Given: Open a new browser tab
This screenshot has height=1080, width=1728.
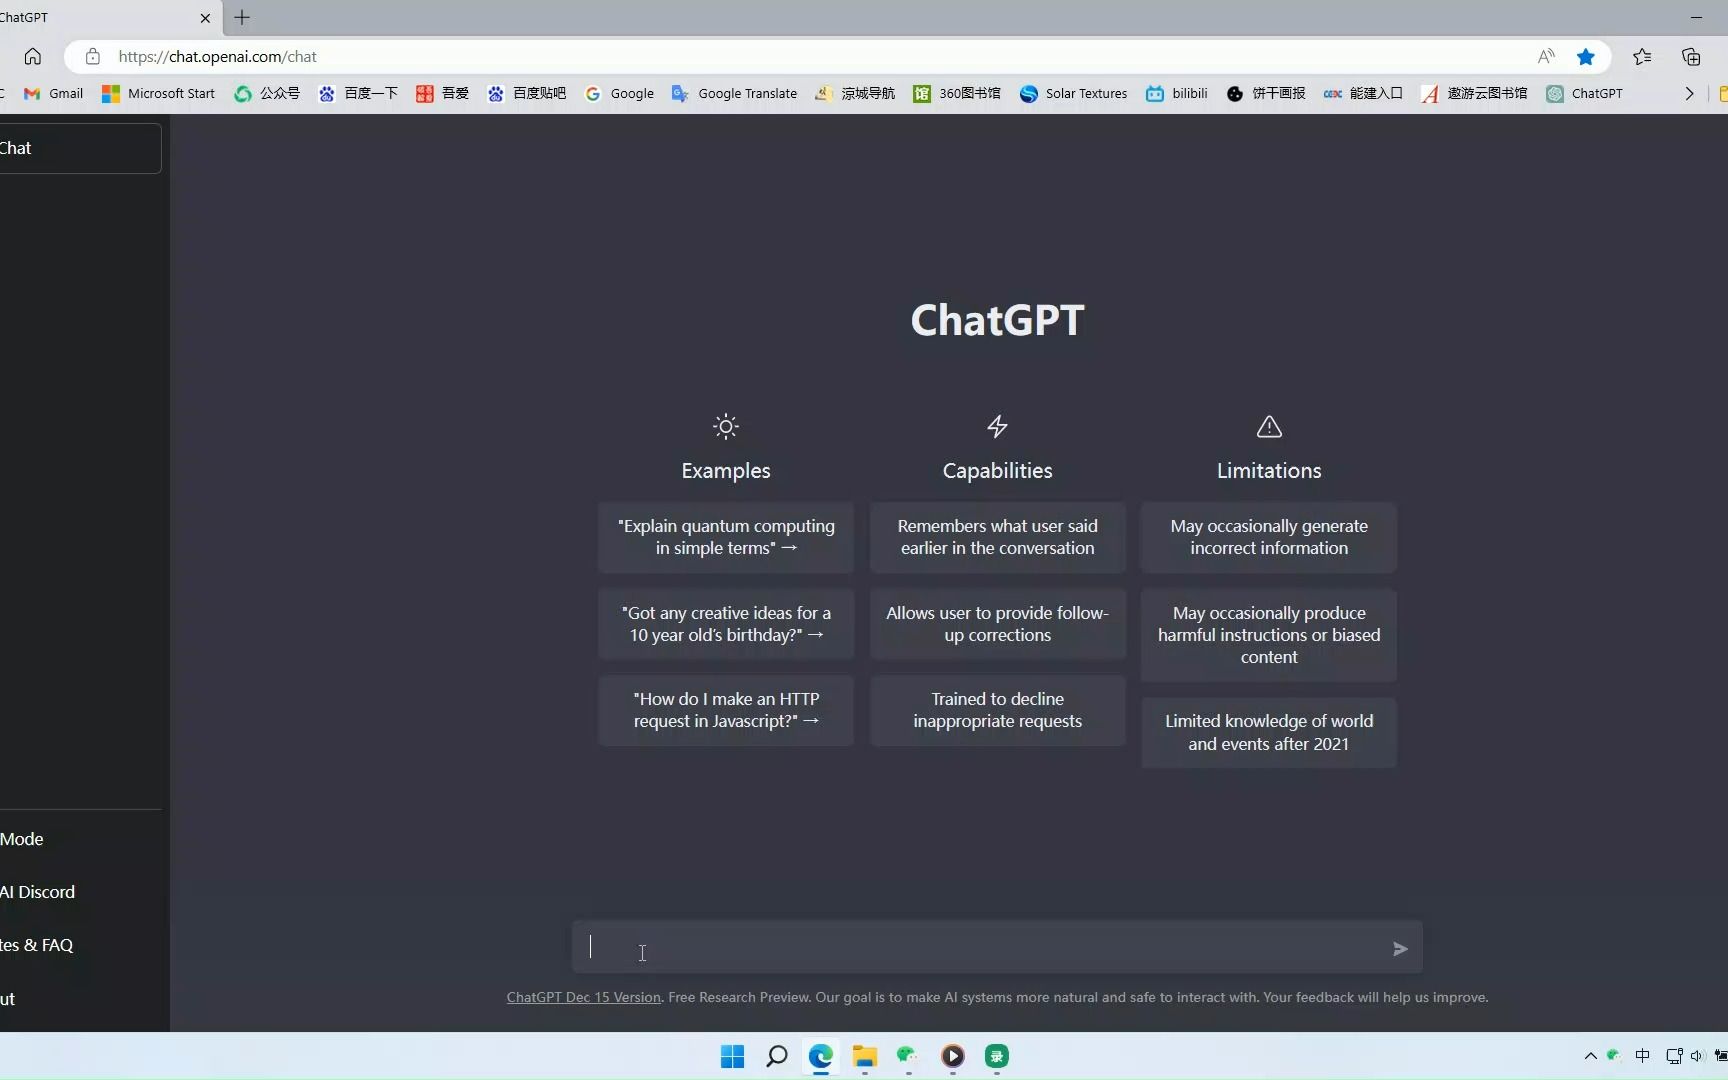Looking at the screenshot, I should pos(242,17).
